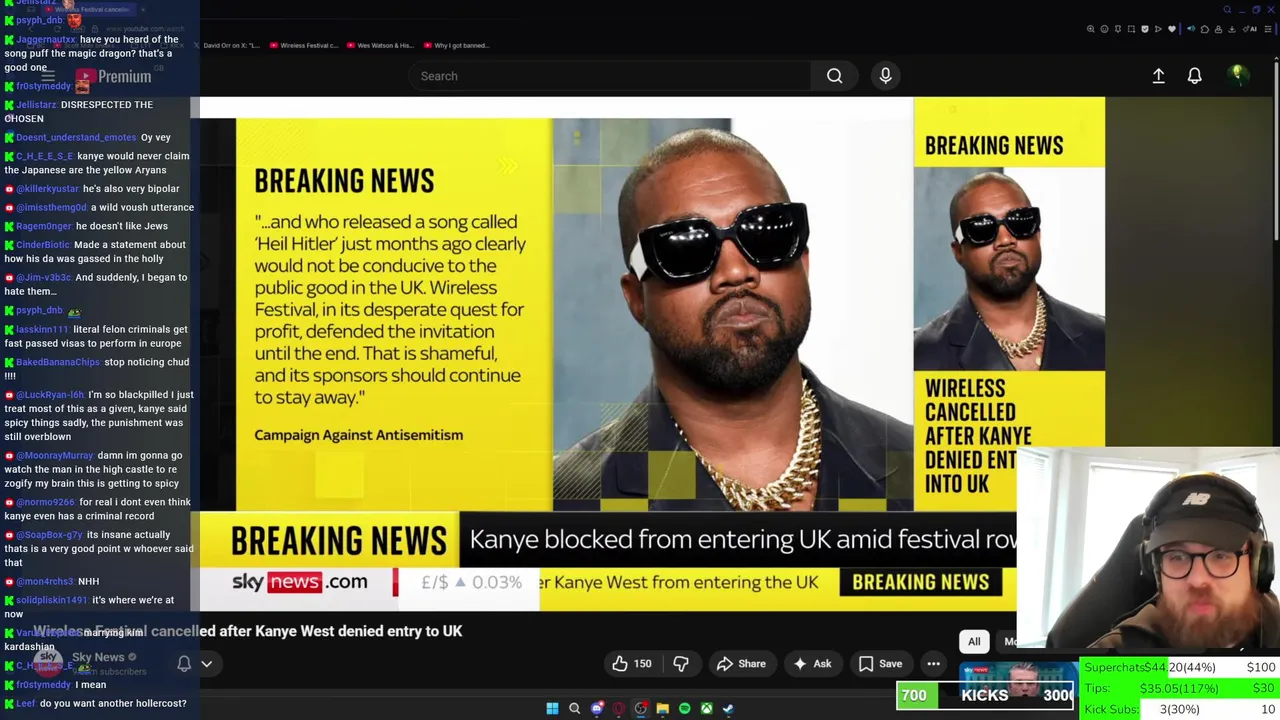The height and width of the screenshot is (720, 1280).
Task: Click the extensions cube browser toolbar icon
Action: 1205,29
